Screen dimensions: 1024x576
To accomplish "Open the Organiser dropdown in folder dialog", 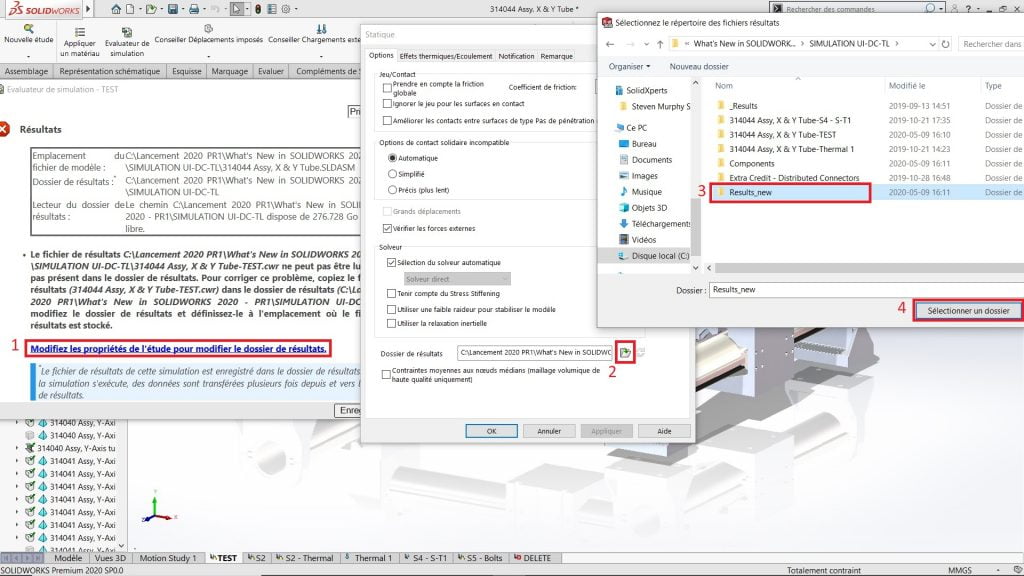I will pos(630,67).
